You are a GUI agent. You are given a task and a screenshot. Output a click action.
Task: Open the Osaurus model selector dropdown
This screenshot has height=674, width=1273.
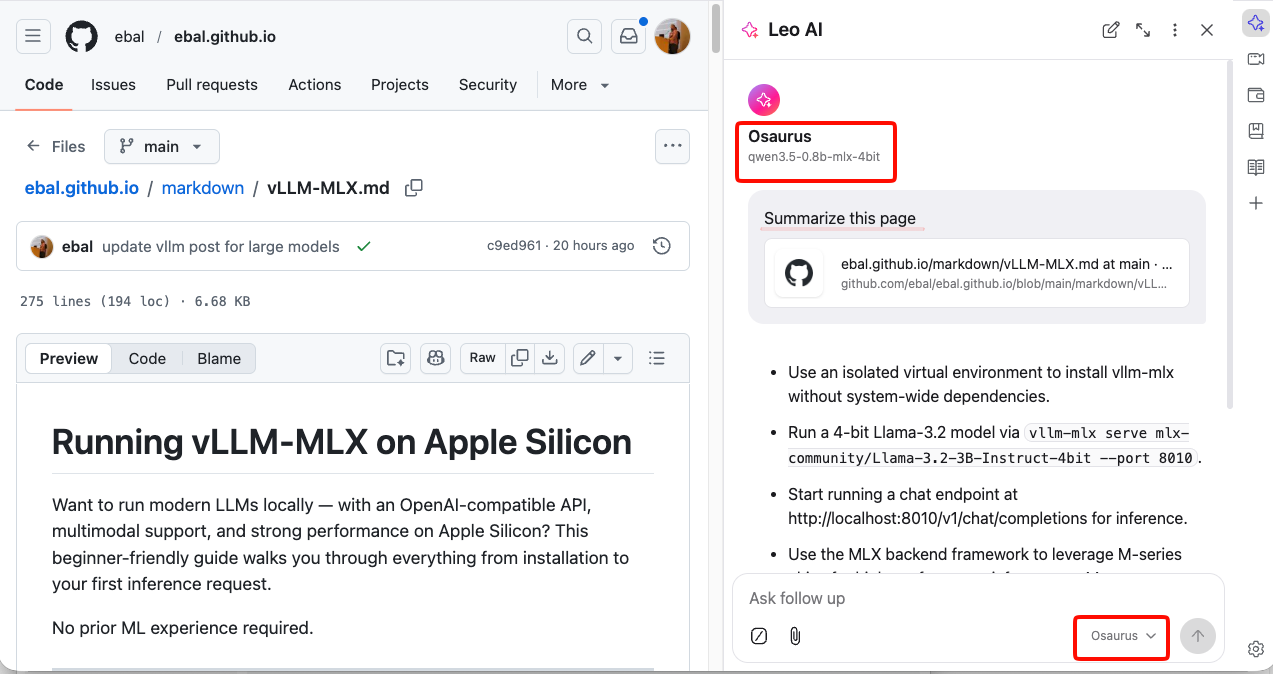tap(1123, 636)
